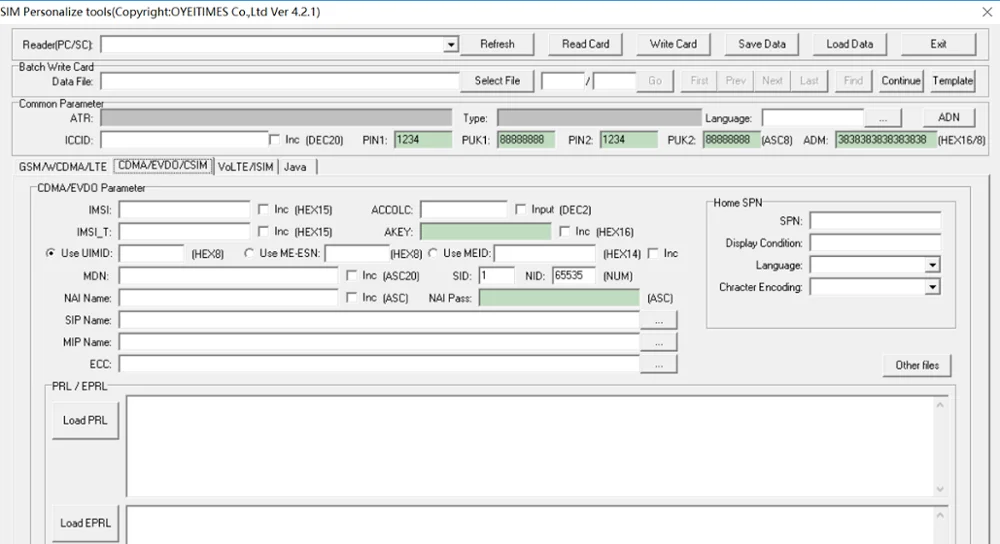Switch to the GSM/WCDMA/LTE tab
Screen dimensions: 1000x544
(x=62, y=167)
